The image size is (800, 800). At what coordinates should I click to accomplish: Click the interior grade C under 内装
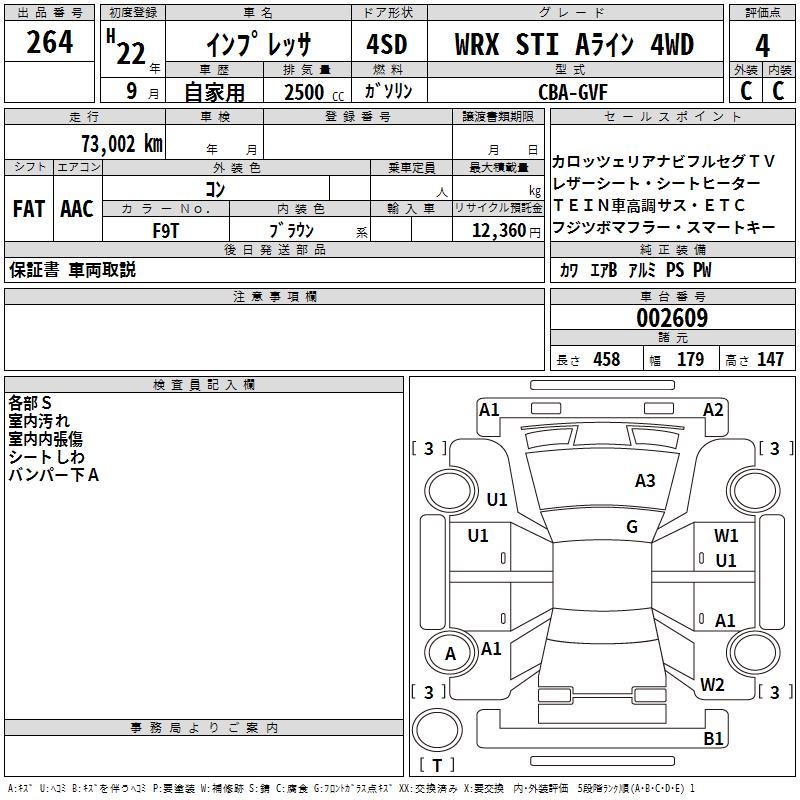tap(778, 91)
